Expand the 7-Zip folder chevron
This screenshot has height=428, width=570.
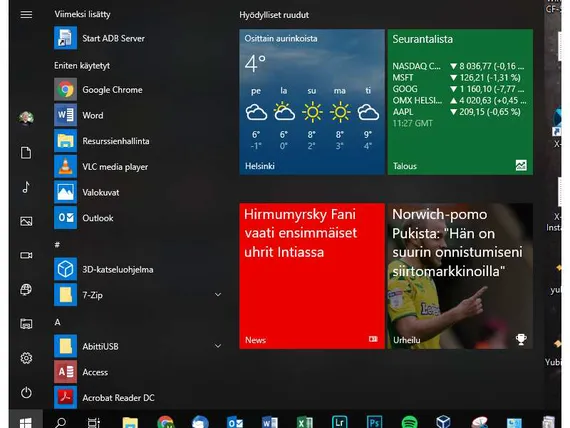point(218,295)
